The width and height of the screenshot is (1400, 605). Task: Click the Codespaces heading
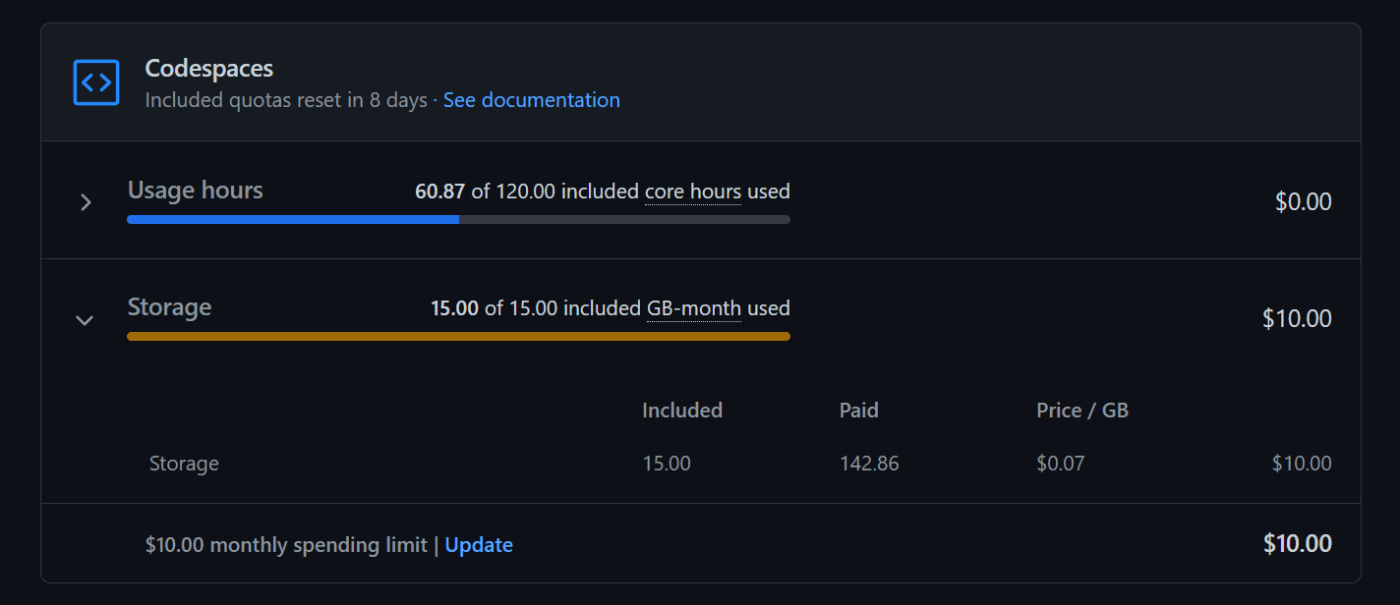(209, 68)
